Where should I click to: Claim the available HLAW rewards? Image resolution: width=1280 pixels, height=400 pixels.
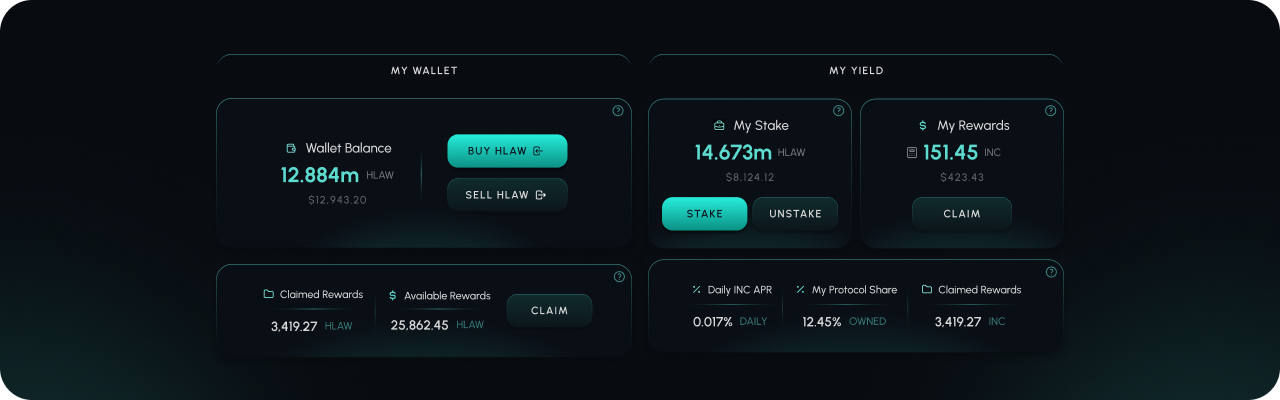click(x=549, y=311)
